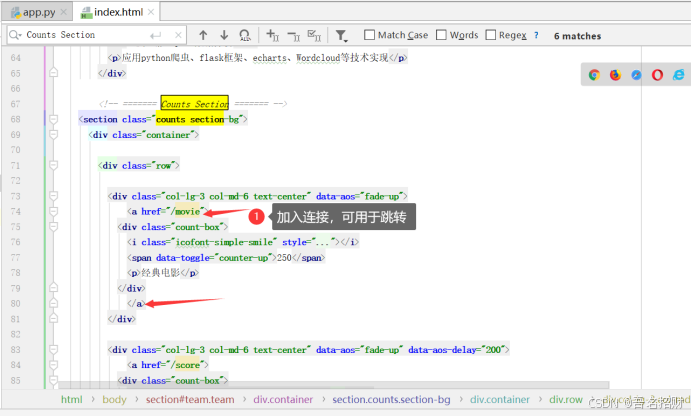Select first div.container breadcrumb after section#team
Screen dimensions: 692x417
[x=283, y=400]
